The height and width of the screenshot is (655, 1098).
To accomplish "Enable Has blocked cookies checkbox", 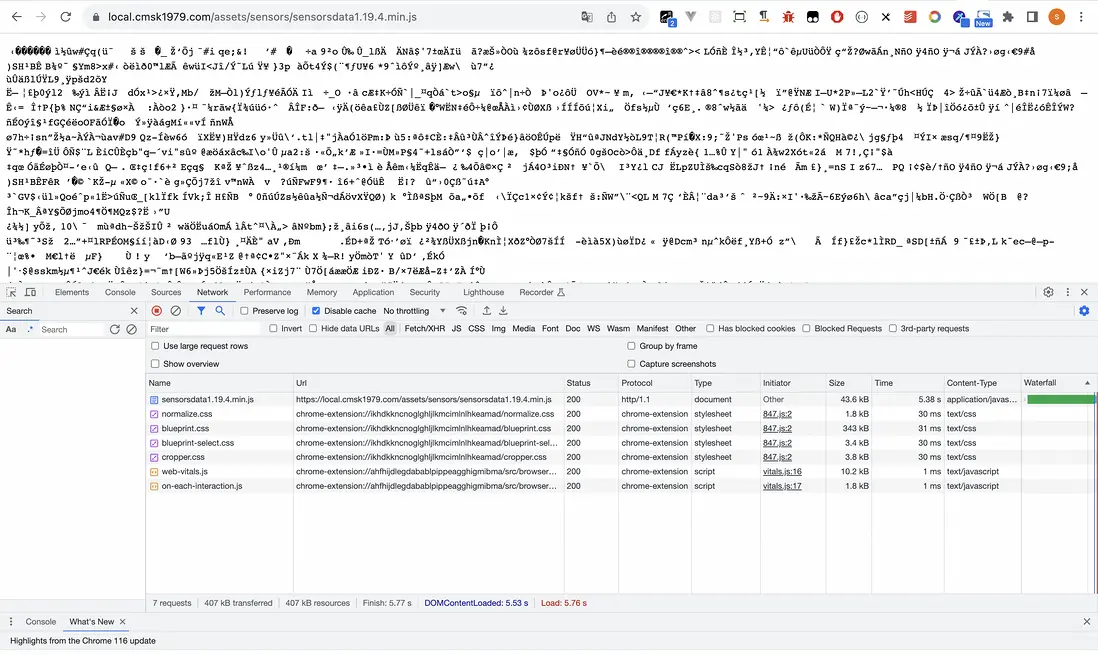I will click(x=710, y=328).
